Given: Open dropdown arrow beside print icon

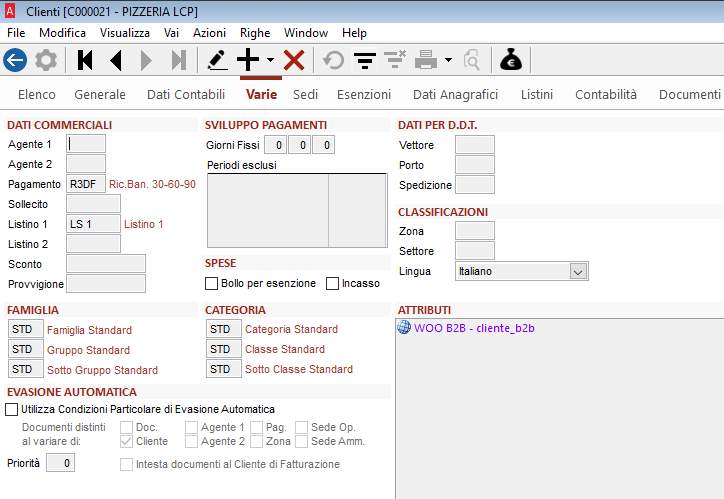Looking at the screenshot, I should tap(448, 60).
